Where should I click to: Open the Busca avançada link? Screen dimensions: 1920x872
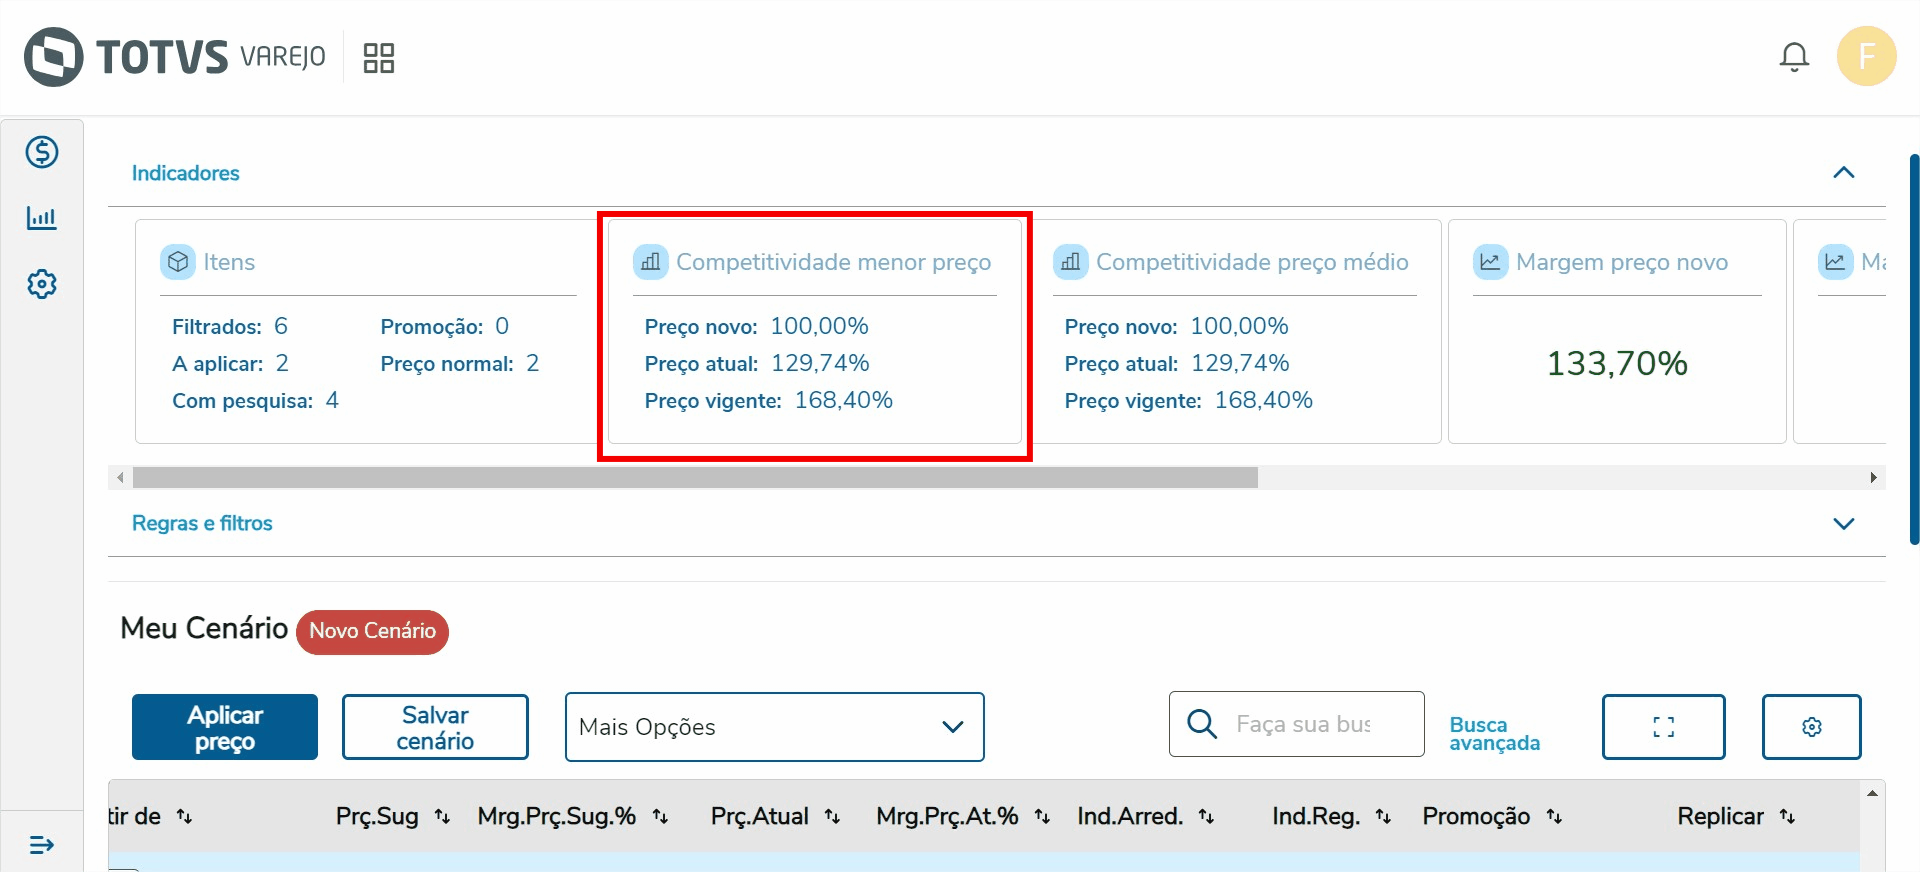coord(1494,733)
